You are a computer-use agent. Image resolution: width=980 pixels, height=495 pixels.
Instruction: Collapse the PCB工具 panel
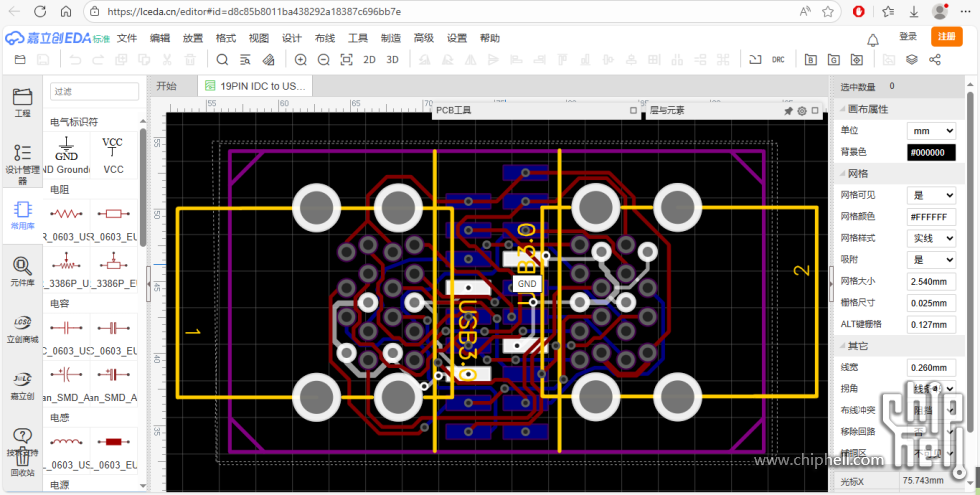(x=633, y=111)
